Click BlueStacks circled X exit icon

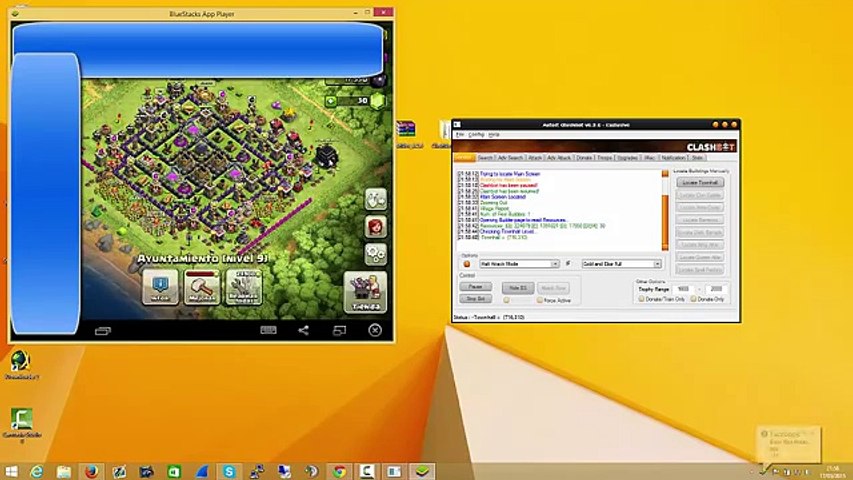[375, 330]
